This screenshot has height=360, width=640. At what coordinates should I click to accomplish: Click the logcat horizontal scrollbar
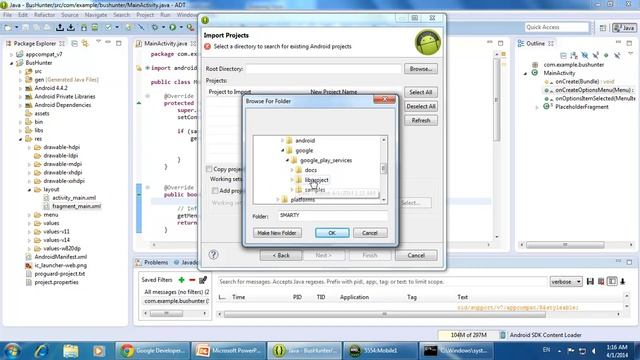(x=384, y=314)
